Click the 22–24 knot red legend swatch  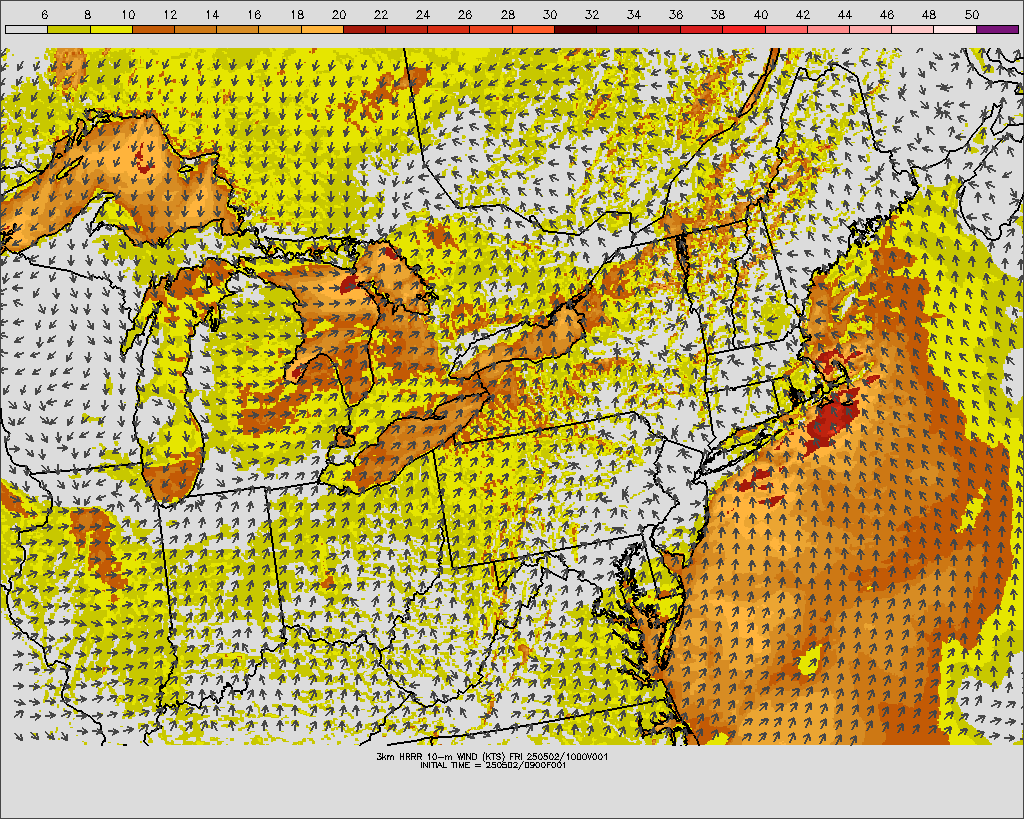(406, 29)
